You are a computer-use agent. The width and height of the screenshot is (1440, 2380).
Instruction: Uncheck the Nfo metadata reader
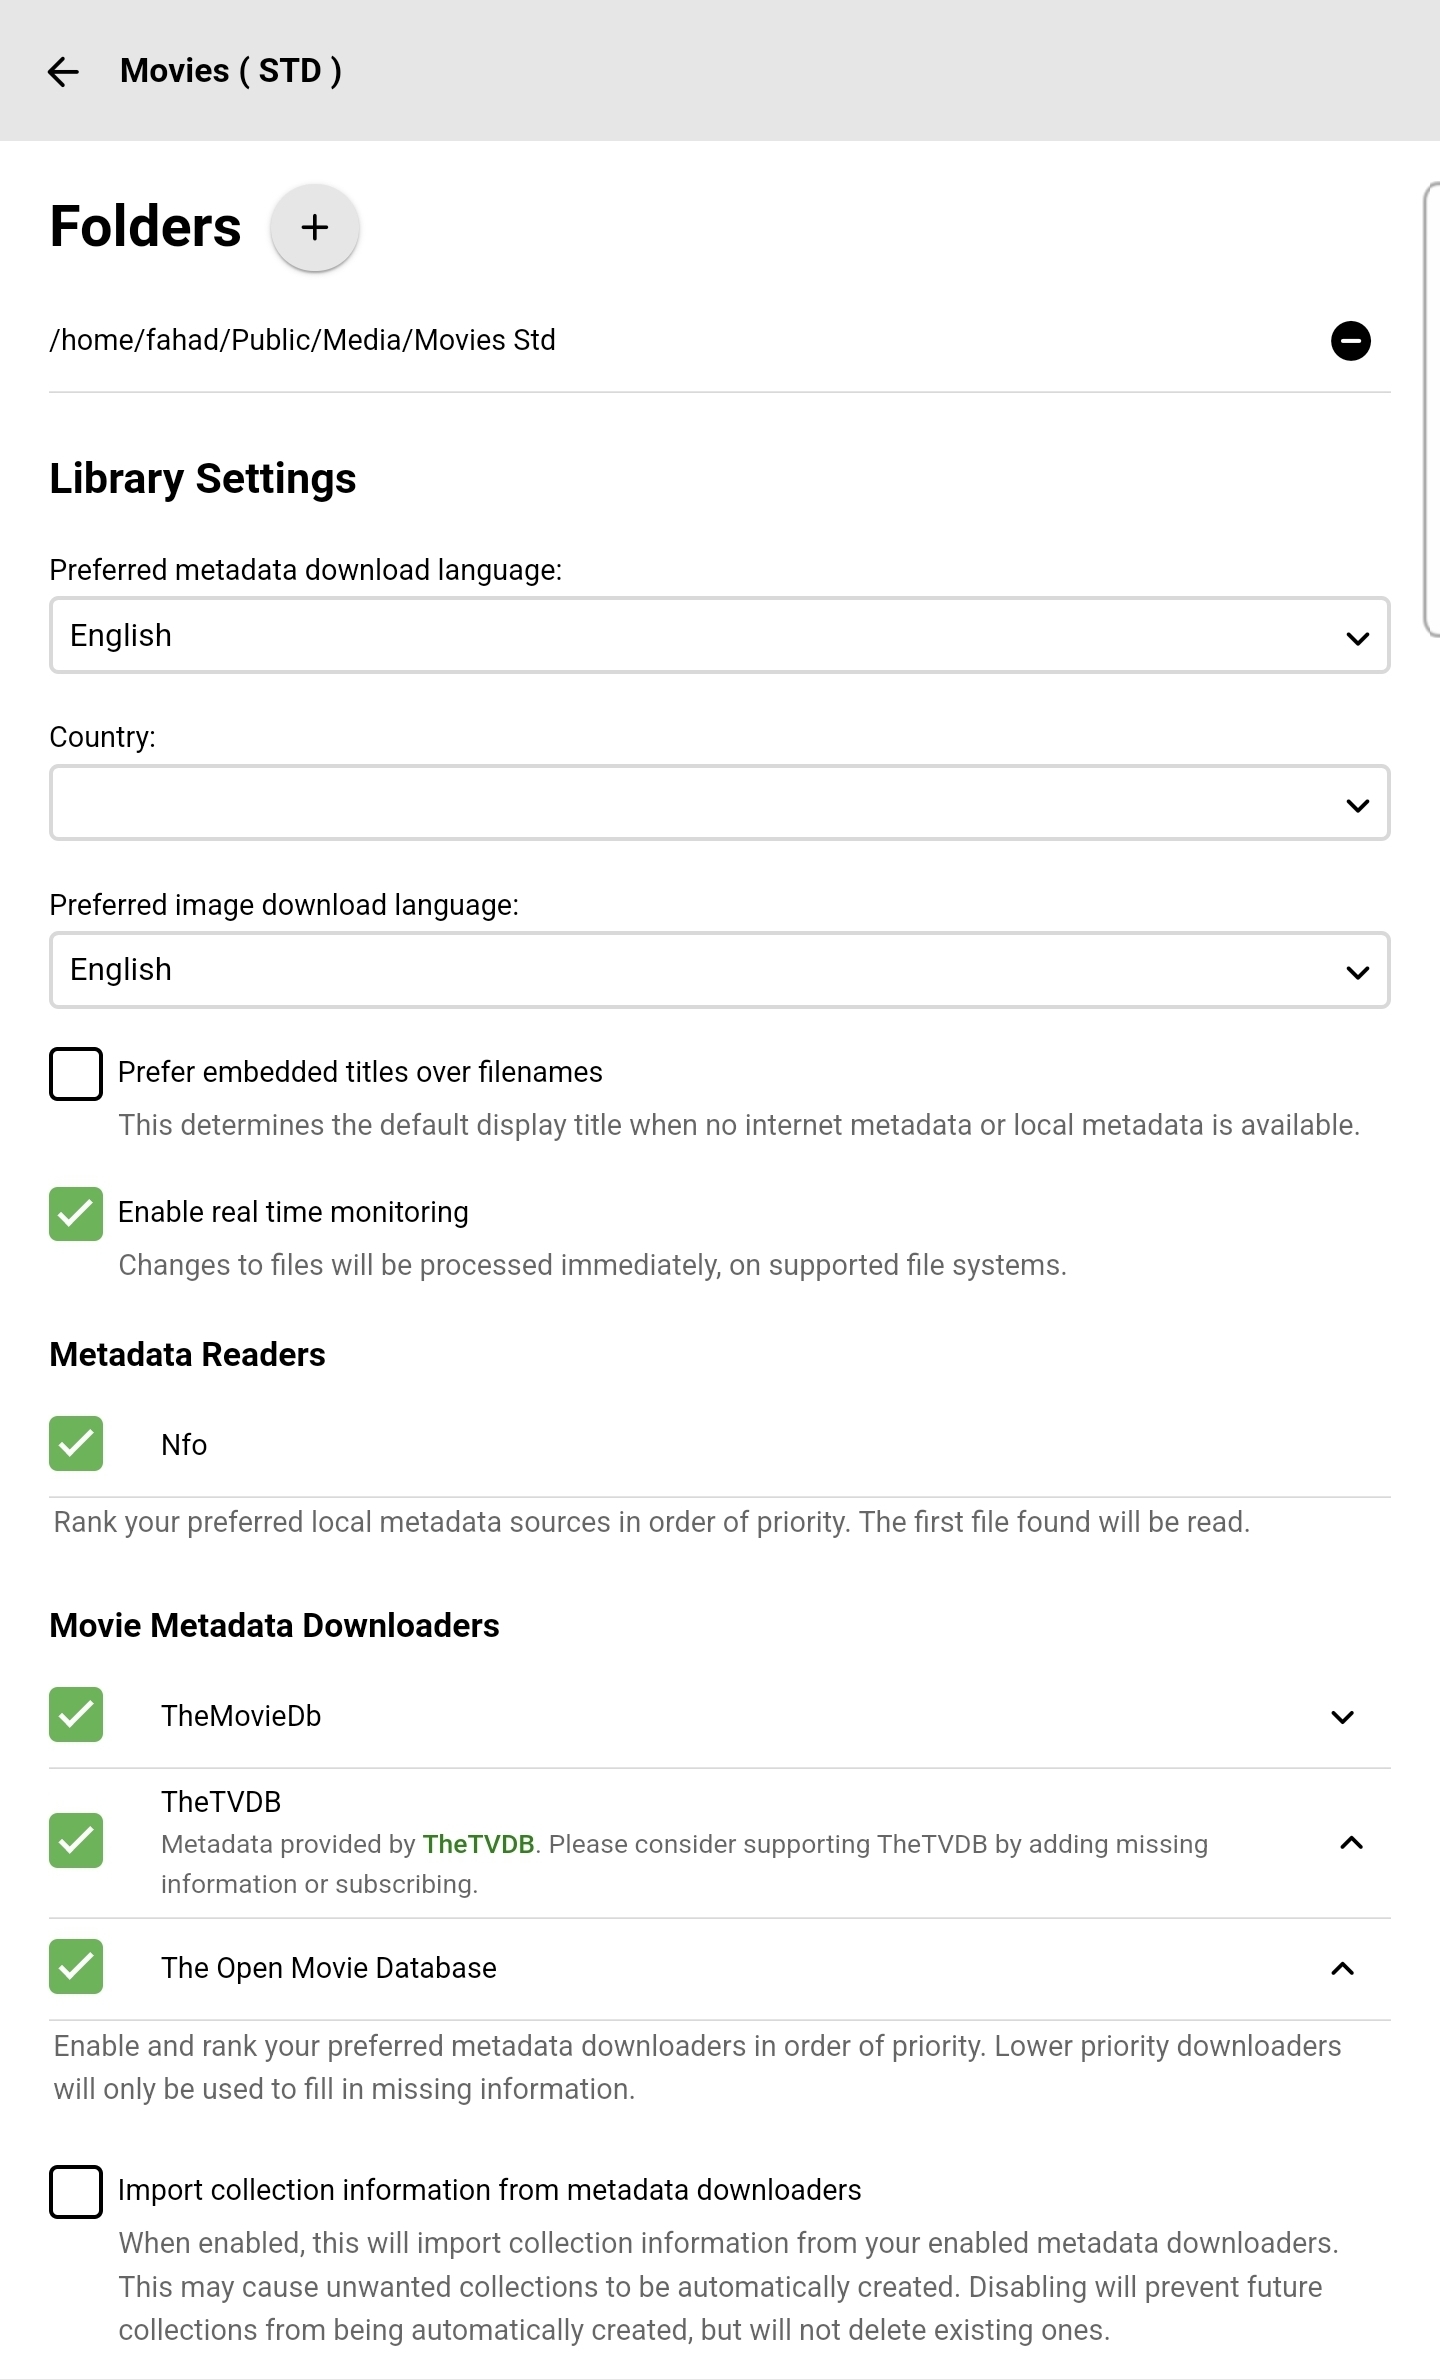click(76, 1444)
